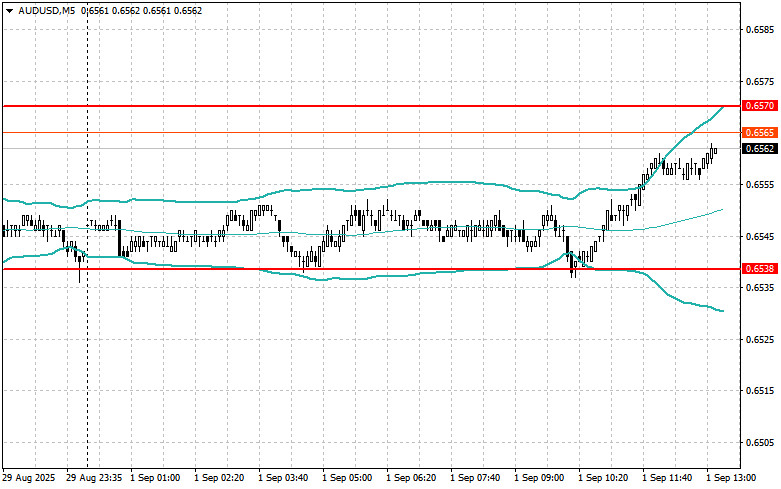Click the 29 Aug 23:35 time label
Screen dimensions: 781x489
pyautogui.click(x=94, y=478)
